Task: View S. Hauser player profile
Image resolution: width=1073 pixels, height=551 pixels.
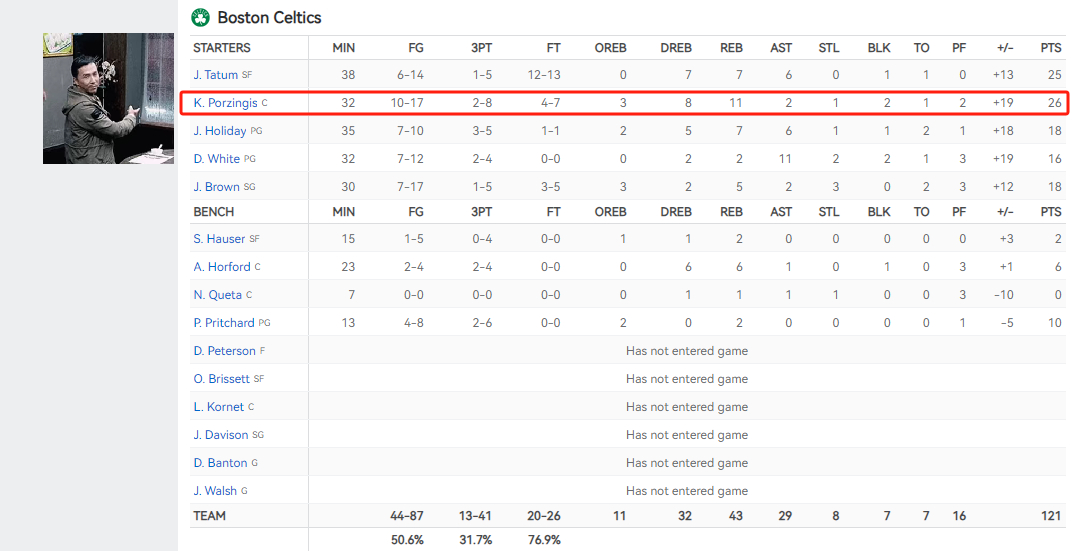Action: point(219,239)
